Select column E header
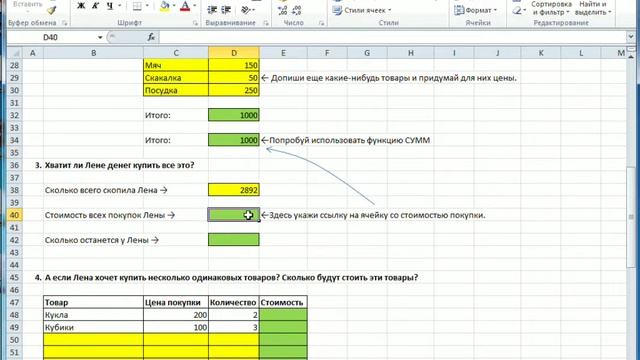This screenshot has width=640, height=360. [x=283, y=53]
